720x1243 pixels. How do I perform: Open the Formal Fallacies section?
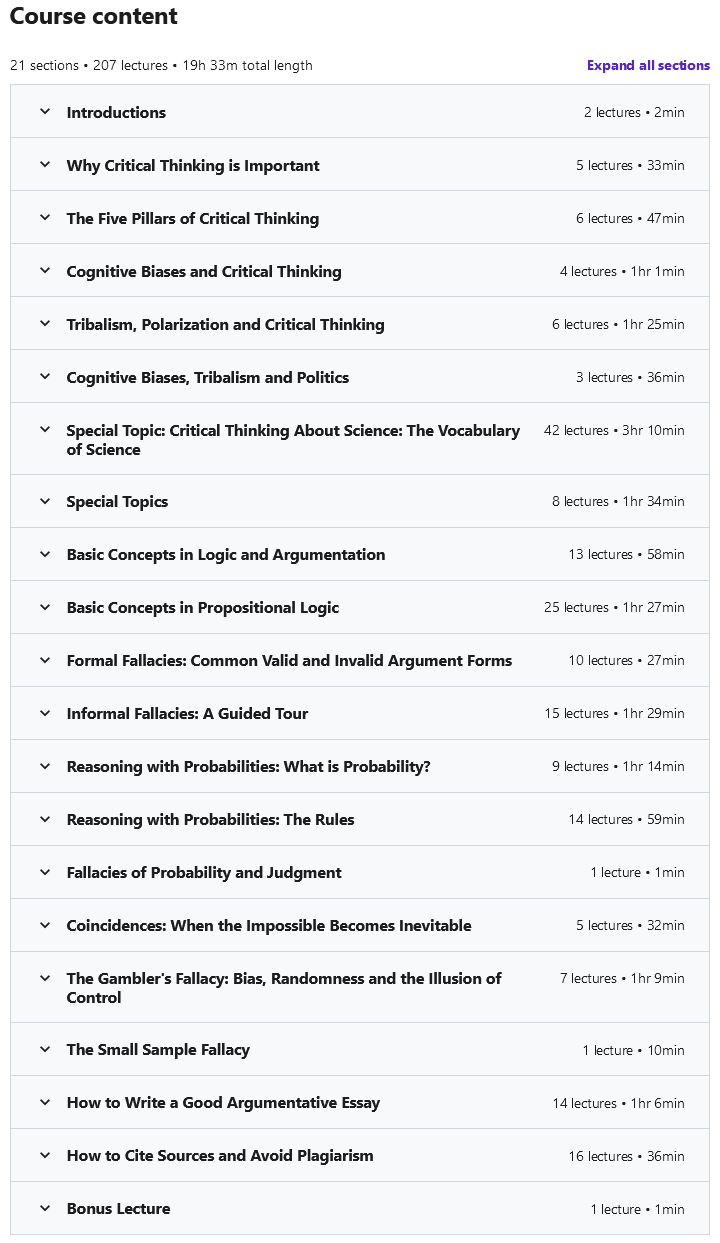click(289, 661)
